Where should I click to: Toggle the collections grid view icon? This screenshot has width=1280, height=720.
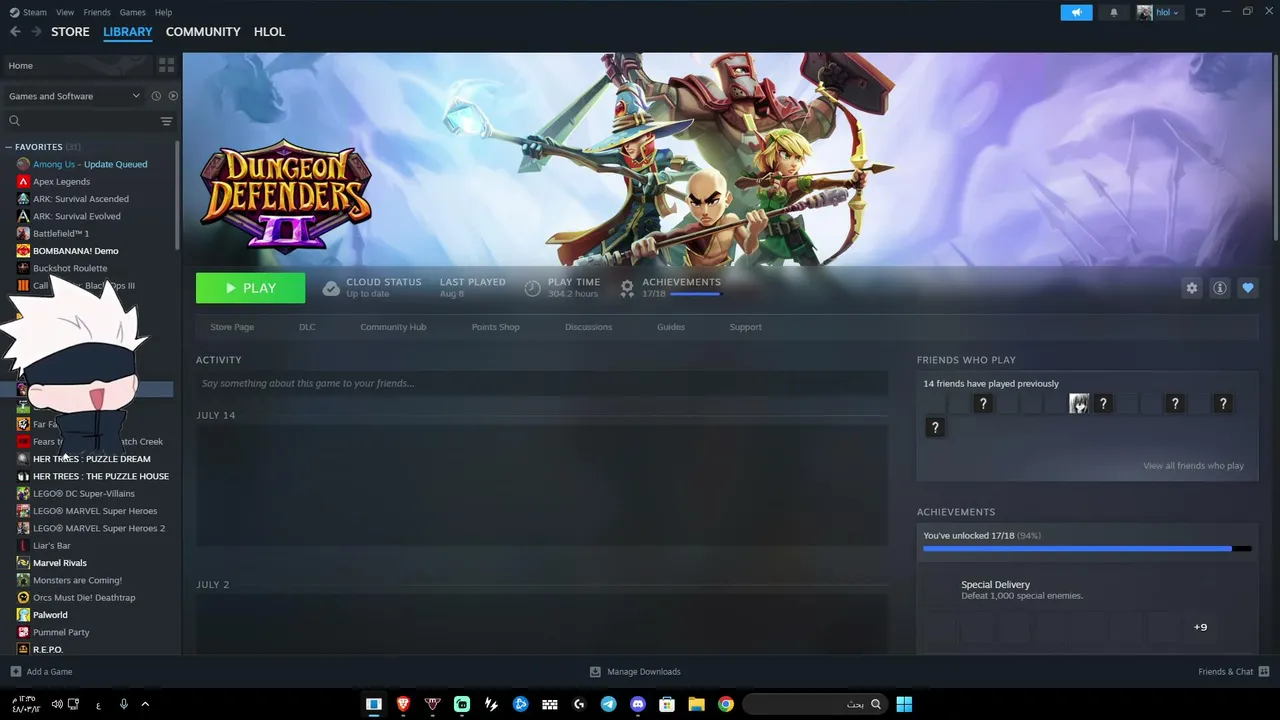point(166,65)
